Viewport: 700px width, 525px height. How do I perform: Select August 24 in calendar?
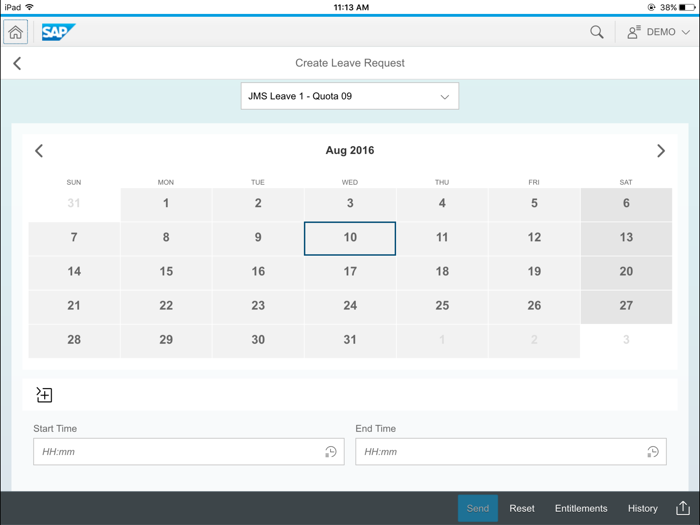(350, 306)
